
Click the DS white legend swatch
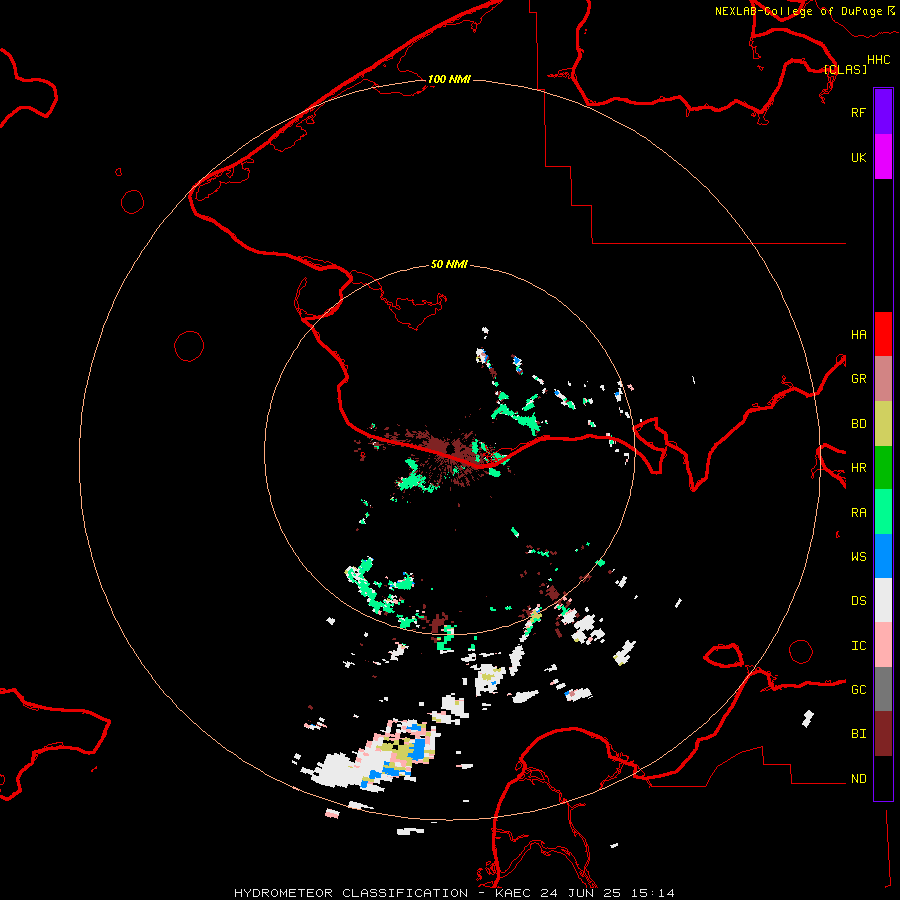pyautogui.click(x=883, y=600)
